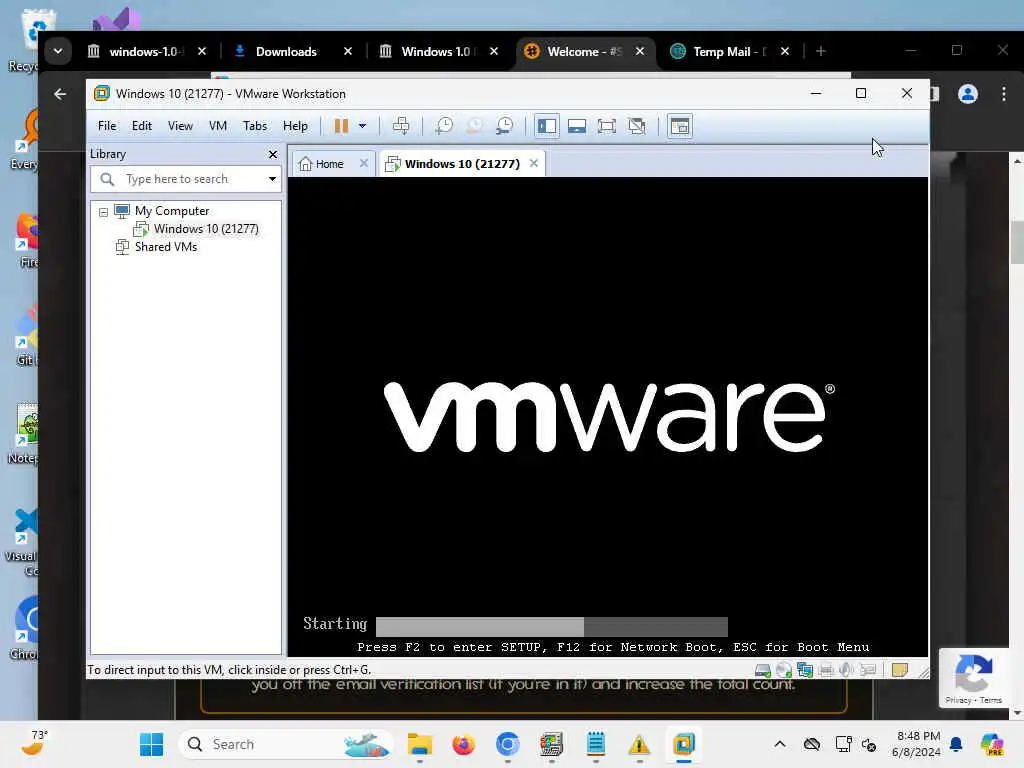Open the View menu
Image resolution: width=1024 pixels, height=768 pixels.
(x=180, y=126)
